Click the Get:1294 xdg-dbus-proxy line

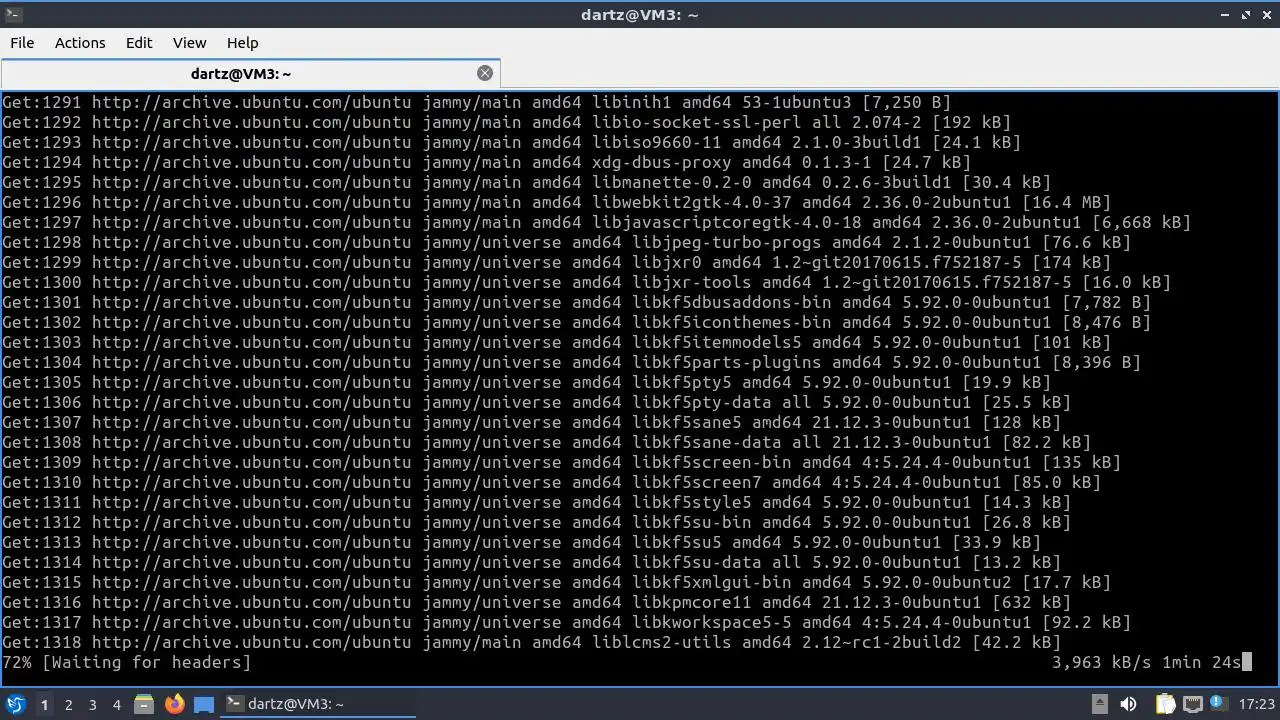486,162
